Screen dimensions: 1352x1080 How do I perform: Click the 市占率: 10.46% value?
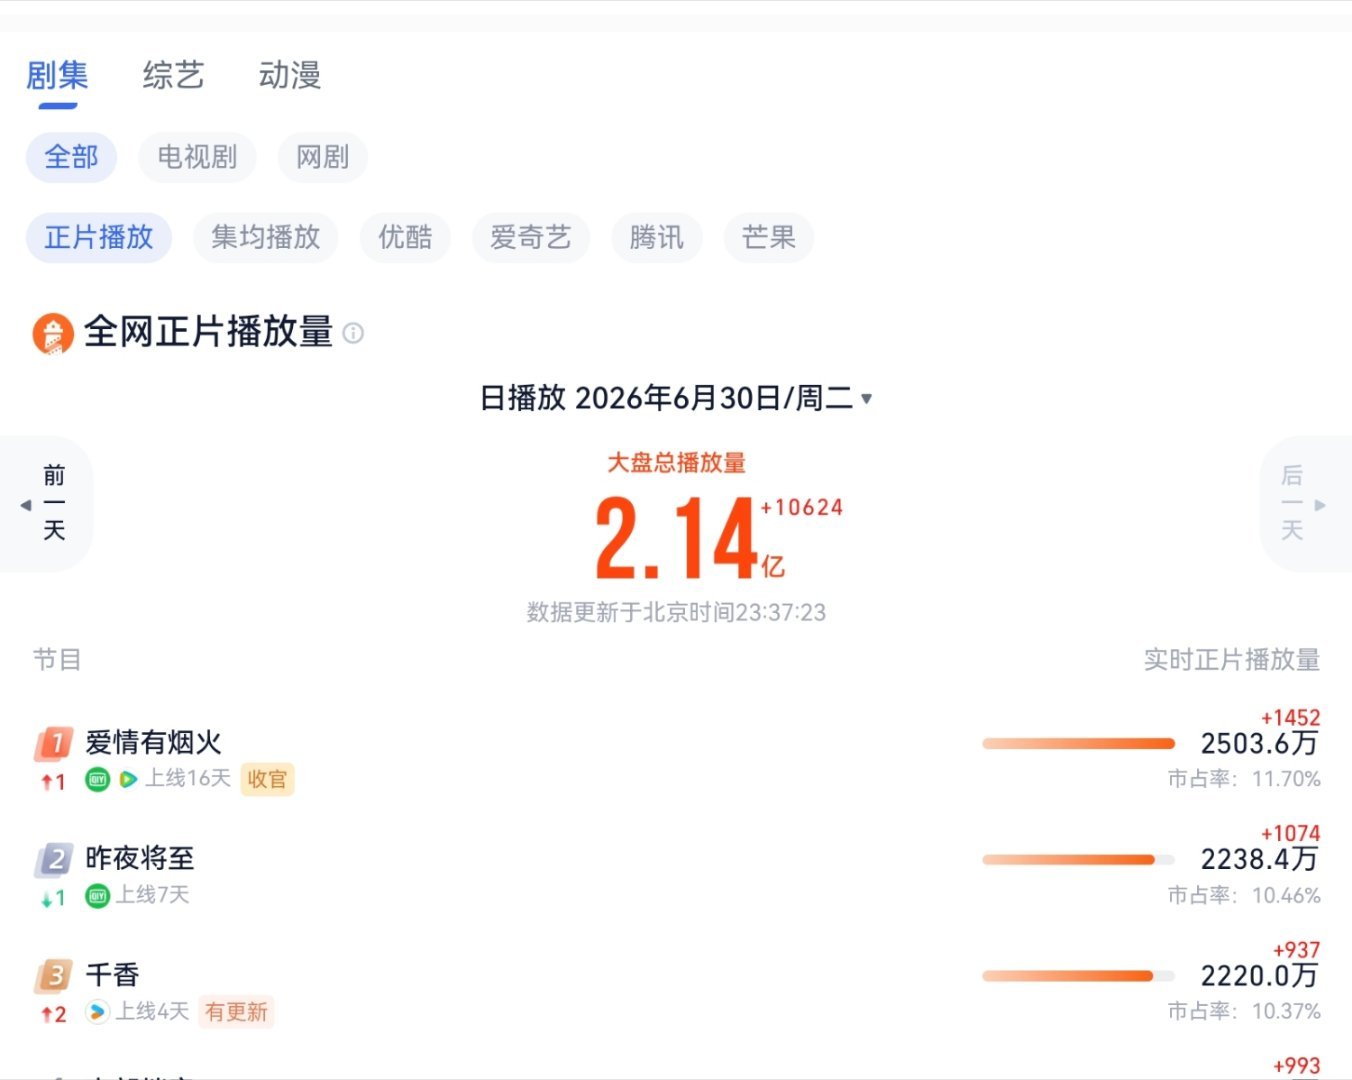click(x=1244, y=896)
